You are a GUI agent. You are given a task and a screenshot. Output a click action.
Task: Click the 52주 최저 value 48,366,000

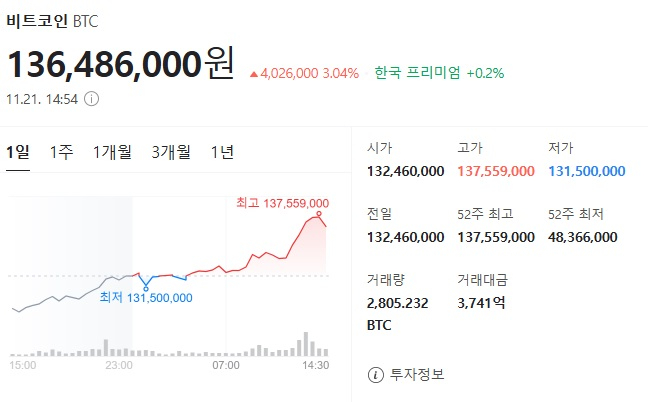click(583, 237)
